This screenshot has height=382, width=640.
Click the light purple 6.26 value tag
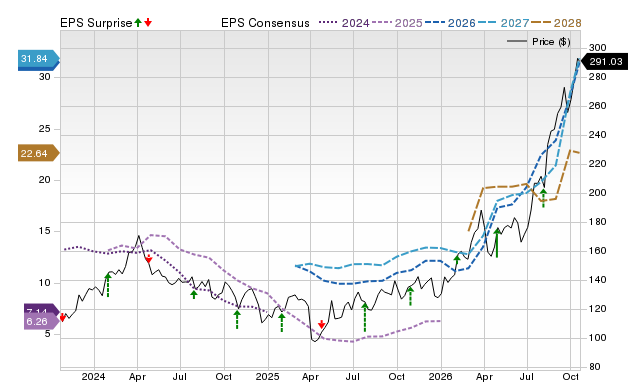pos(41,322)
